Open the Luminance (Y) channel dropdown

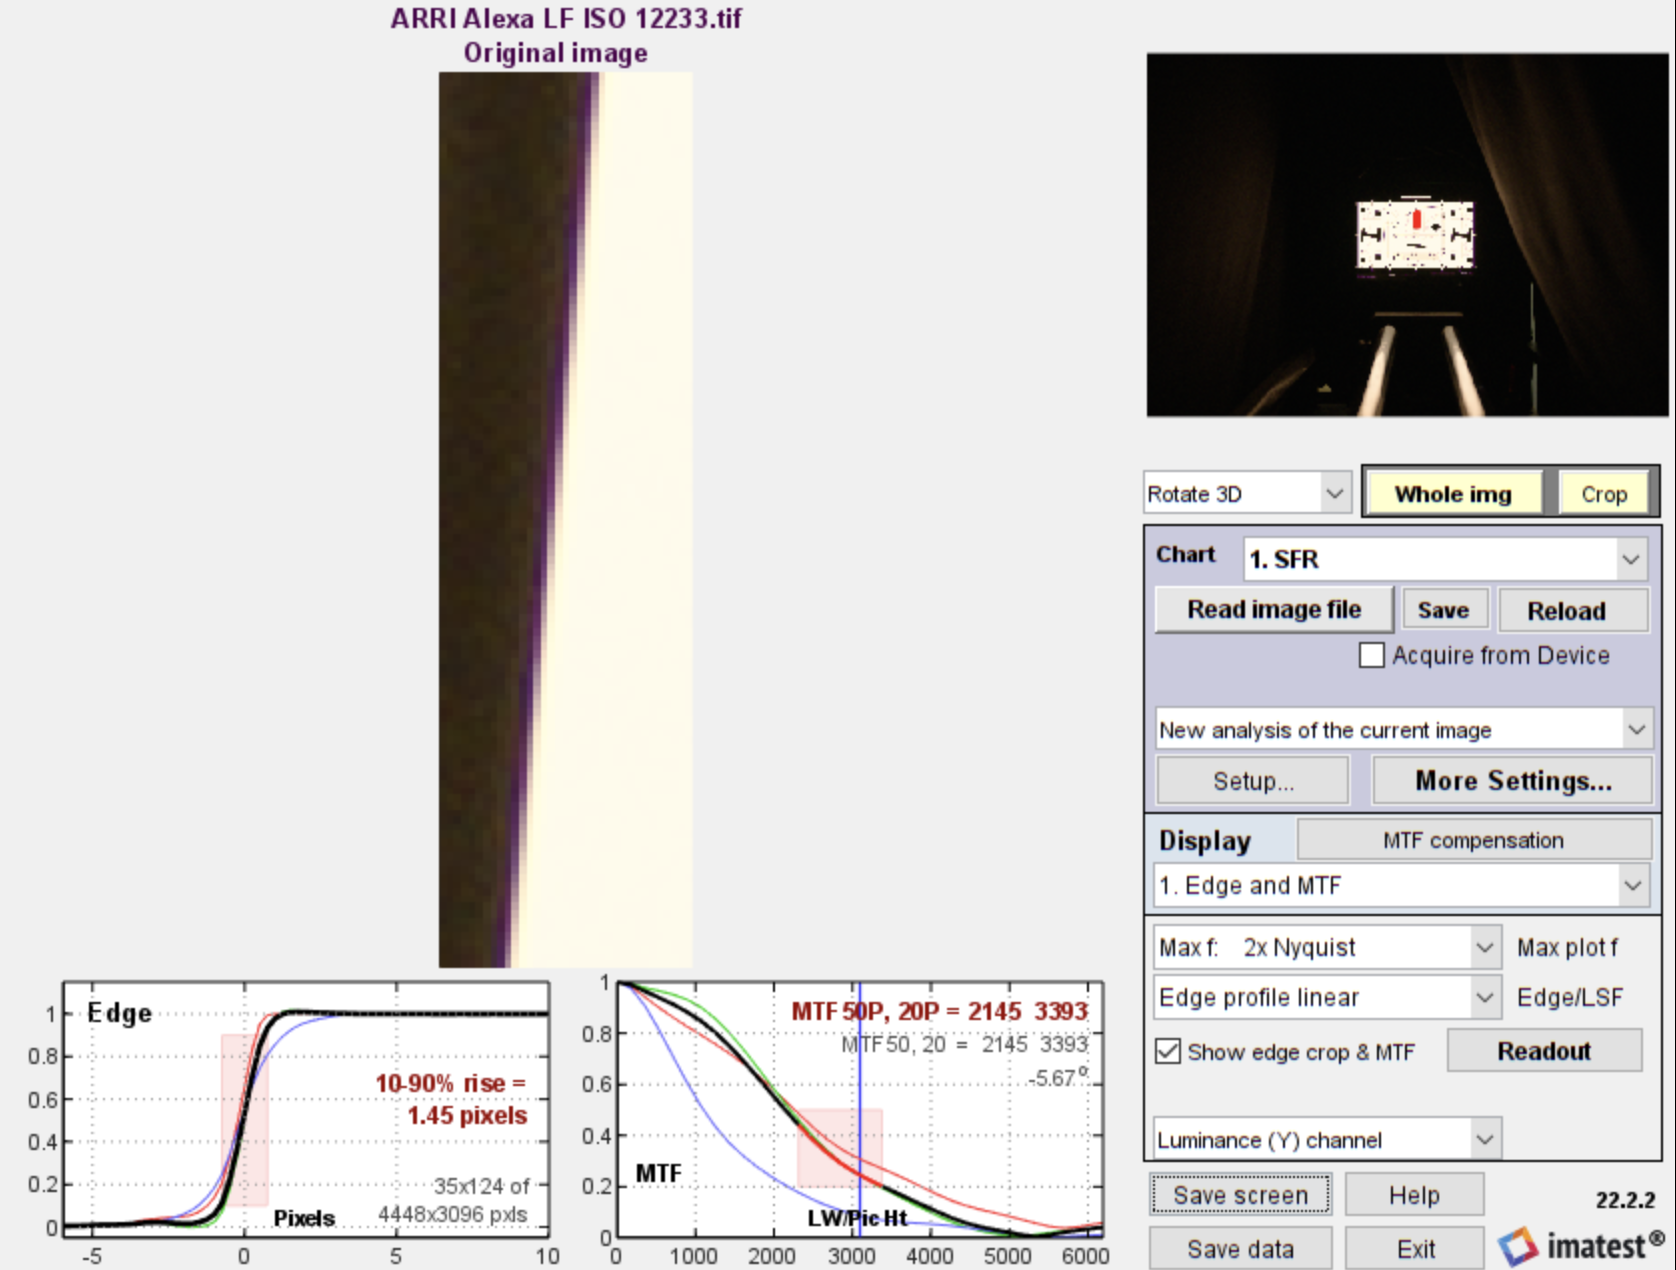(1323, 1139)
